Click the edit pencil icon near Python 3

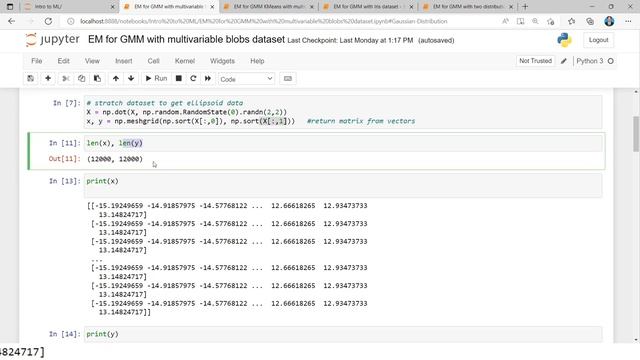click(564, 61)
